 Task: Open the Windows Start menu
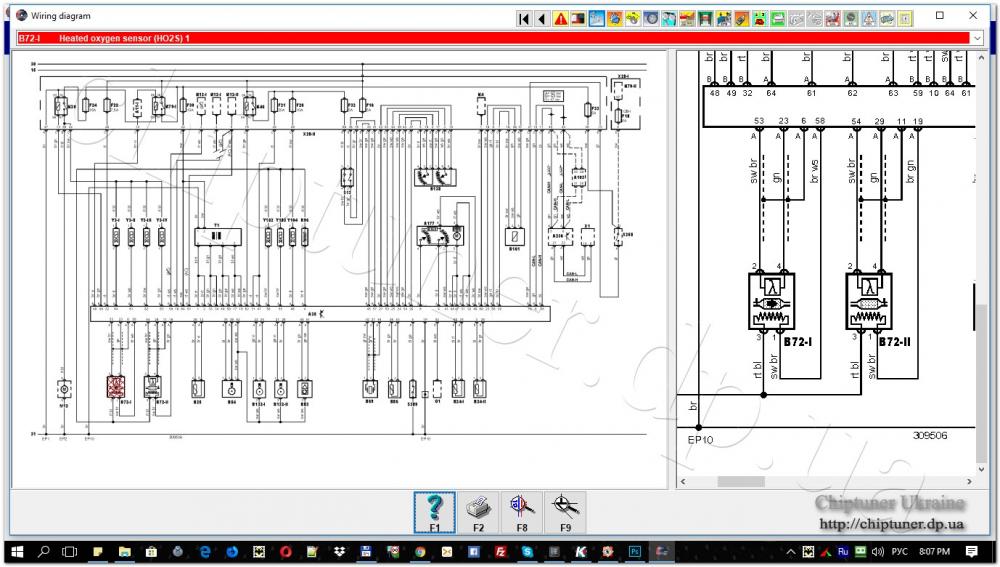coord(17,552)
